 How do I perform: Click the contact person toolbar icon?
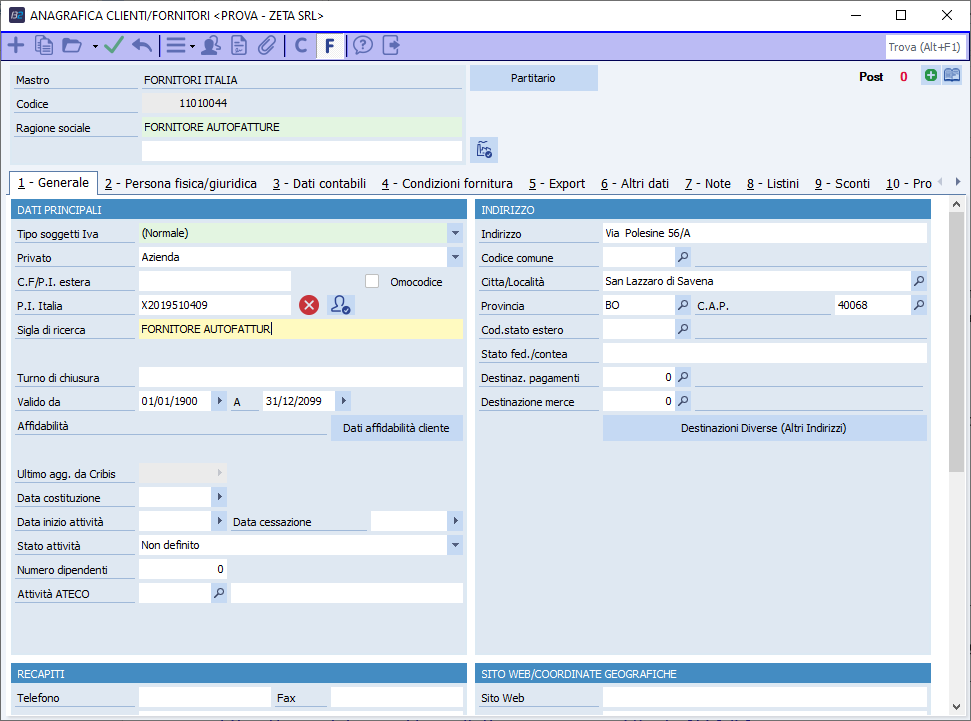point(211,45)
